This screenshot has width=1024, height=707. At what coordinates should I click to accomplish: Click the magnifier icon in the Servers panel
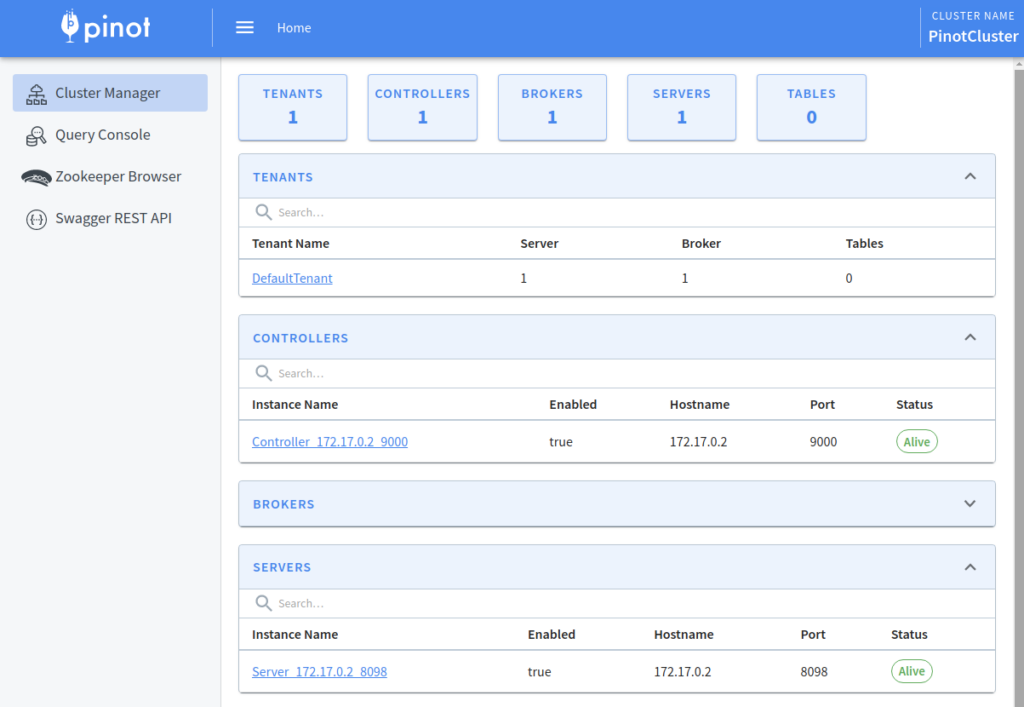pos(262,603)
